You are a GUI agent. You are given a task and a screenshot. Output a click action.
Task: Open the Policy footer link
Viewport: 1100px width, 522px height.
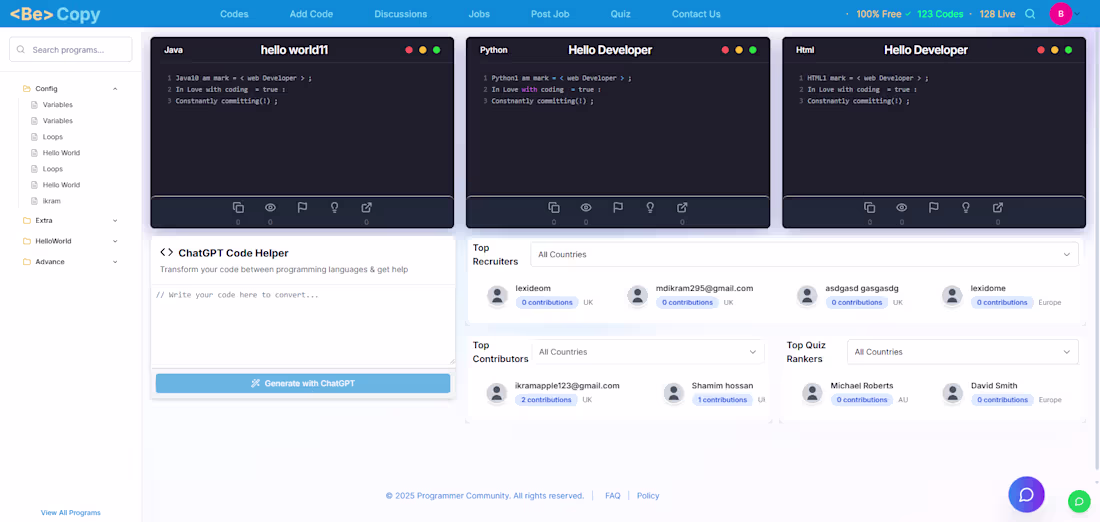click(648, 495)
